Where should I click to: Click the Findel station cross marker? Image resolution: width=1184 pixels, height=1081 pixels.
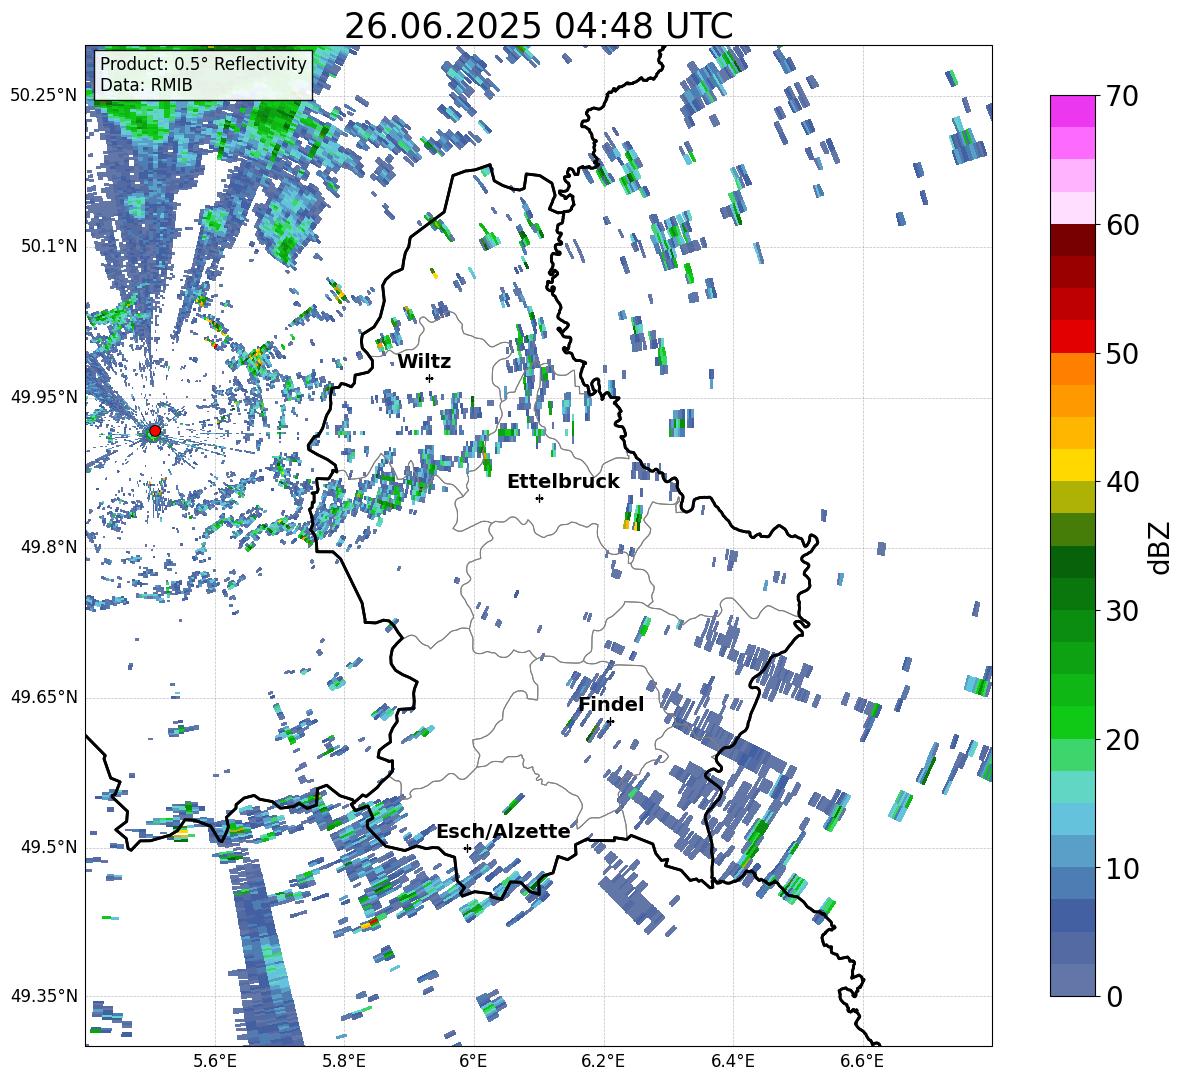point(610,722)
